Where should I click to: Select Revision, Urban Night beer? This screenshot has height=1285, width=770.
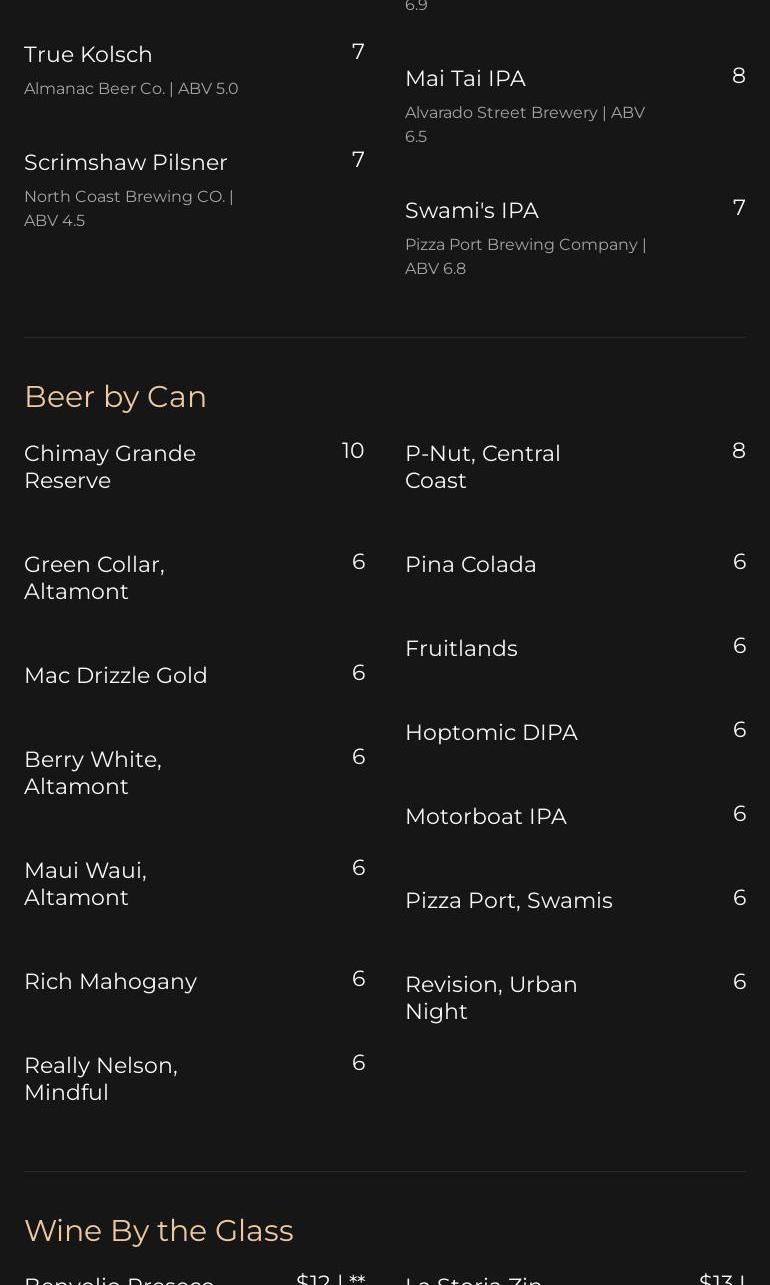tap(491, 998)
